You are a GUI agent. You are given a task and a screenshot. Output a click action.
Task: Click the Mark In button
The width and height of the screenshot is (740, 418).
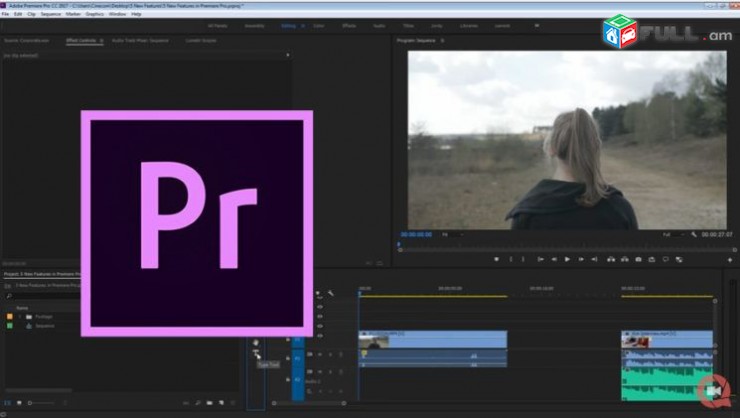pos(511,259)
